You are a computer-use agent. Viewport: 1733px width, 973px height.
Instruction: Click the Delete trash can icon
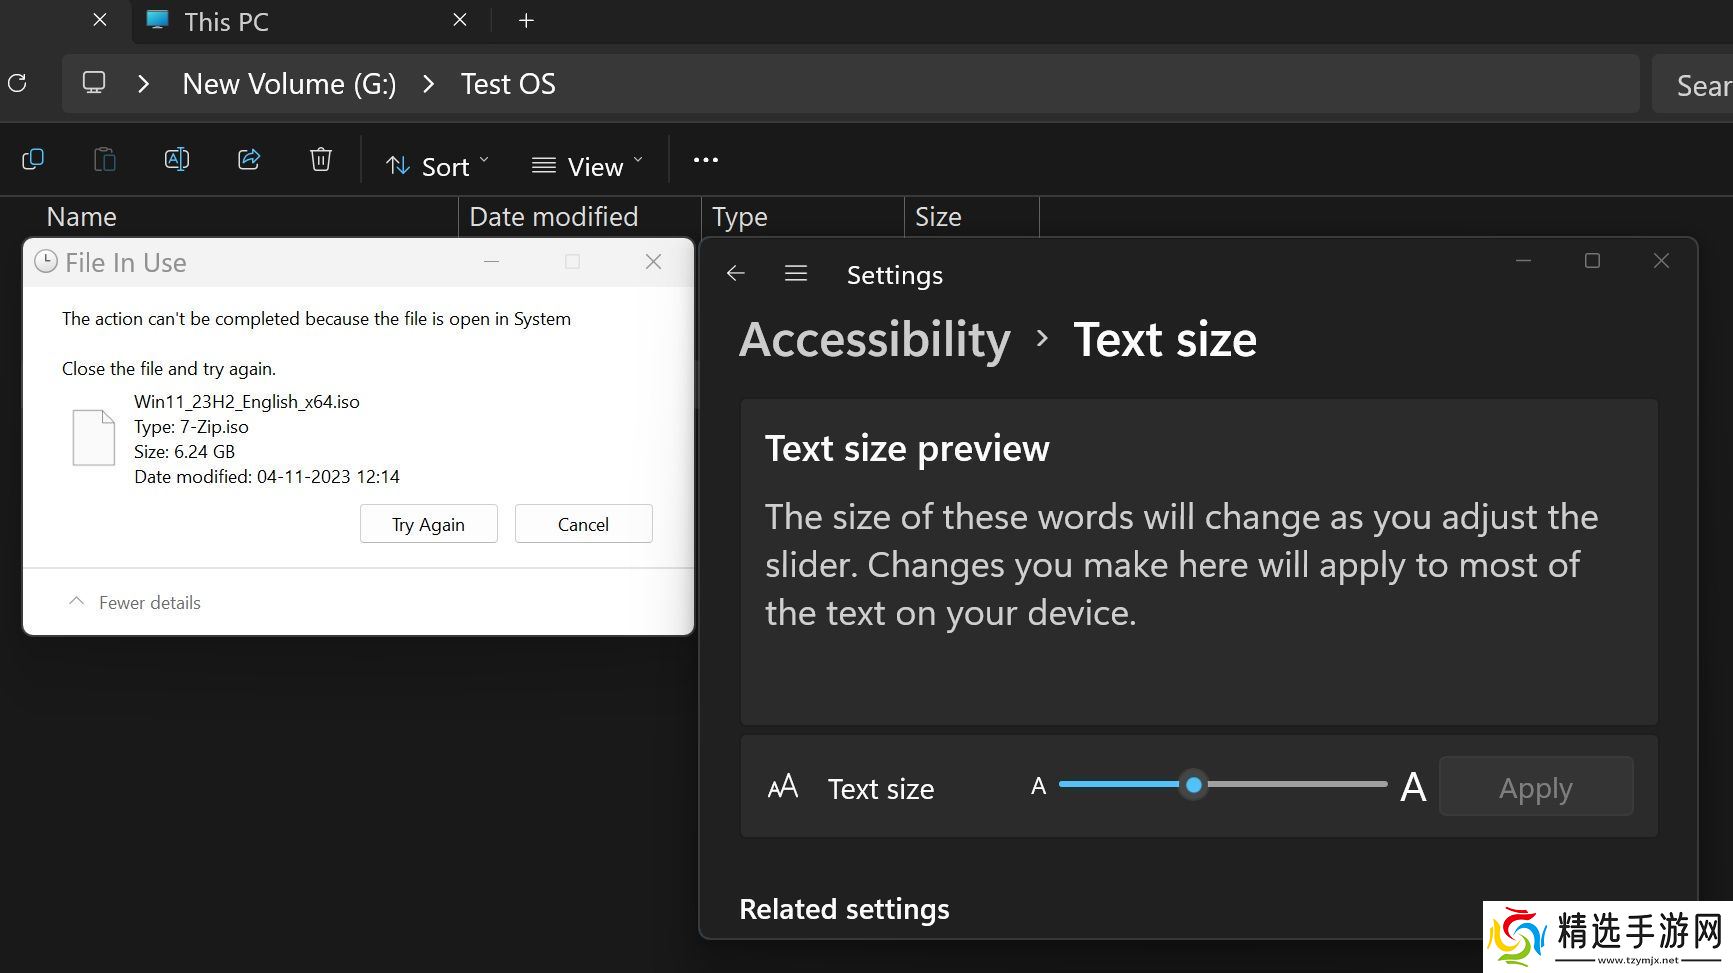point(321,160)
